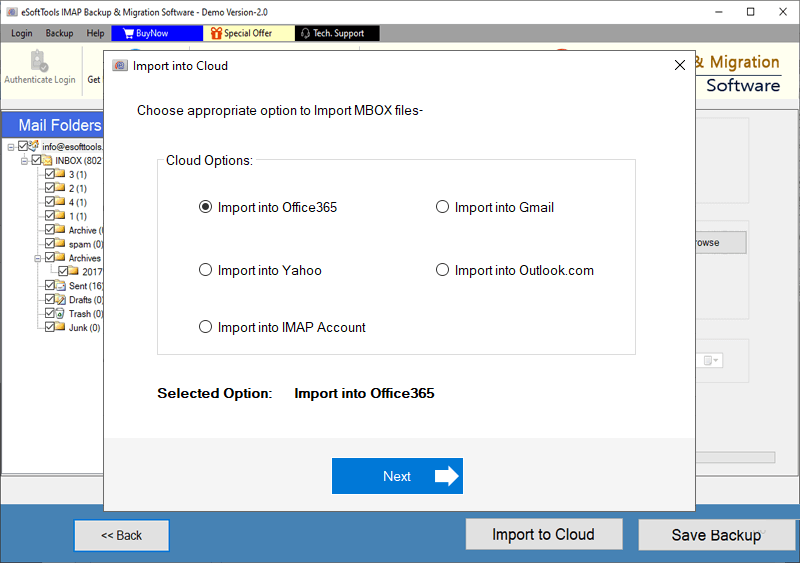Collapse the INBOX folder tree node
Screen dimensions: 800x563
(24, 160)
